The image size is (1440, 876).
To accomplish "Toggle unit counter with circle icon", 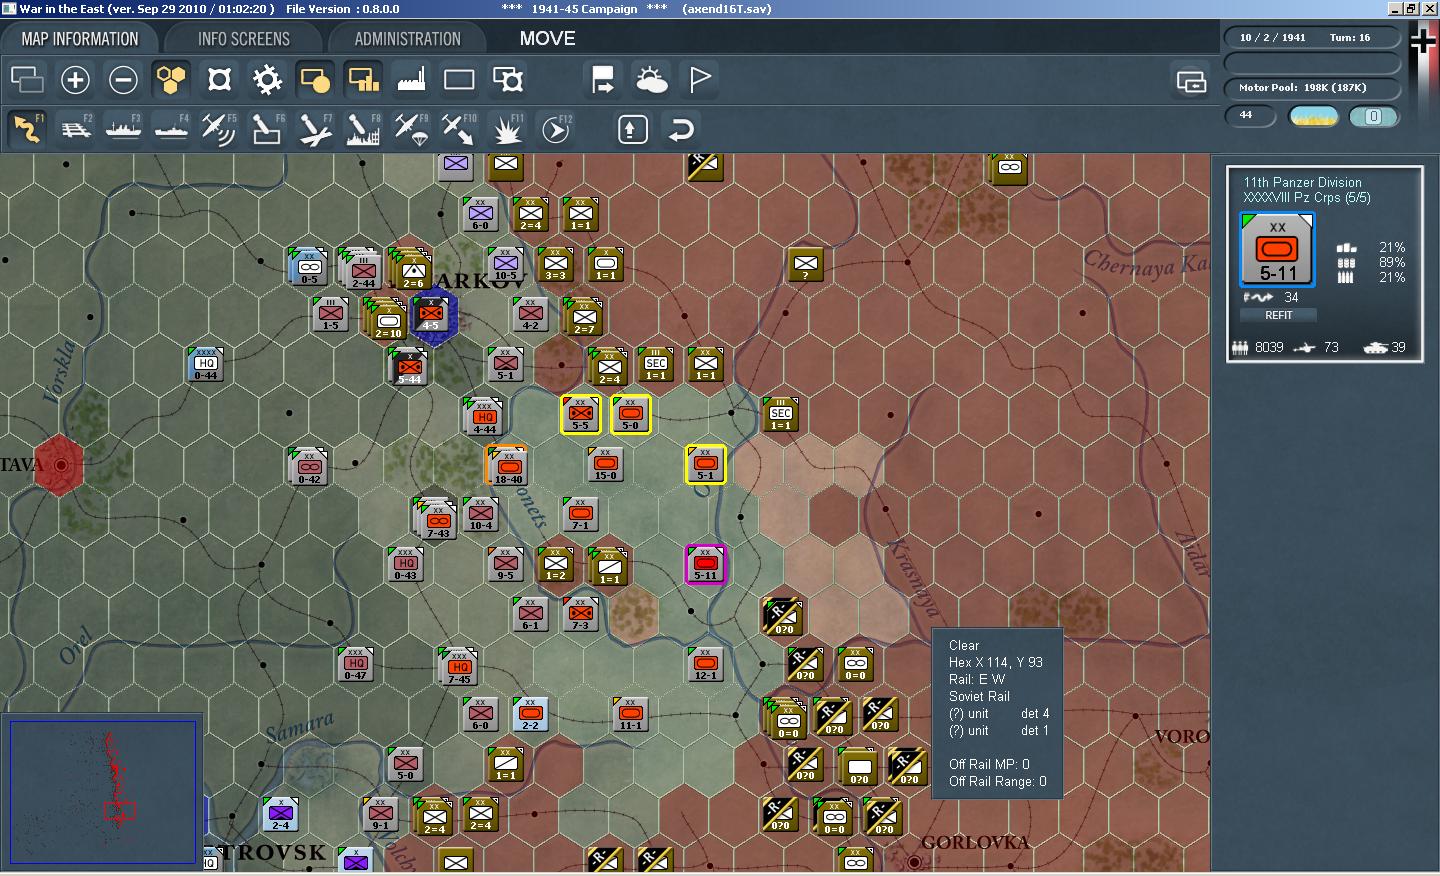I will tap(315, 79).
